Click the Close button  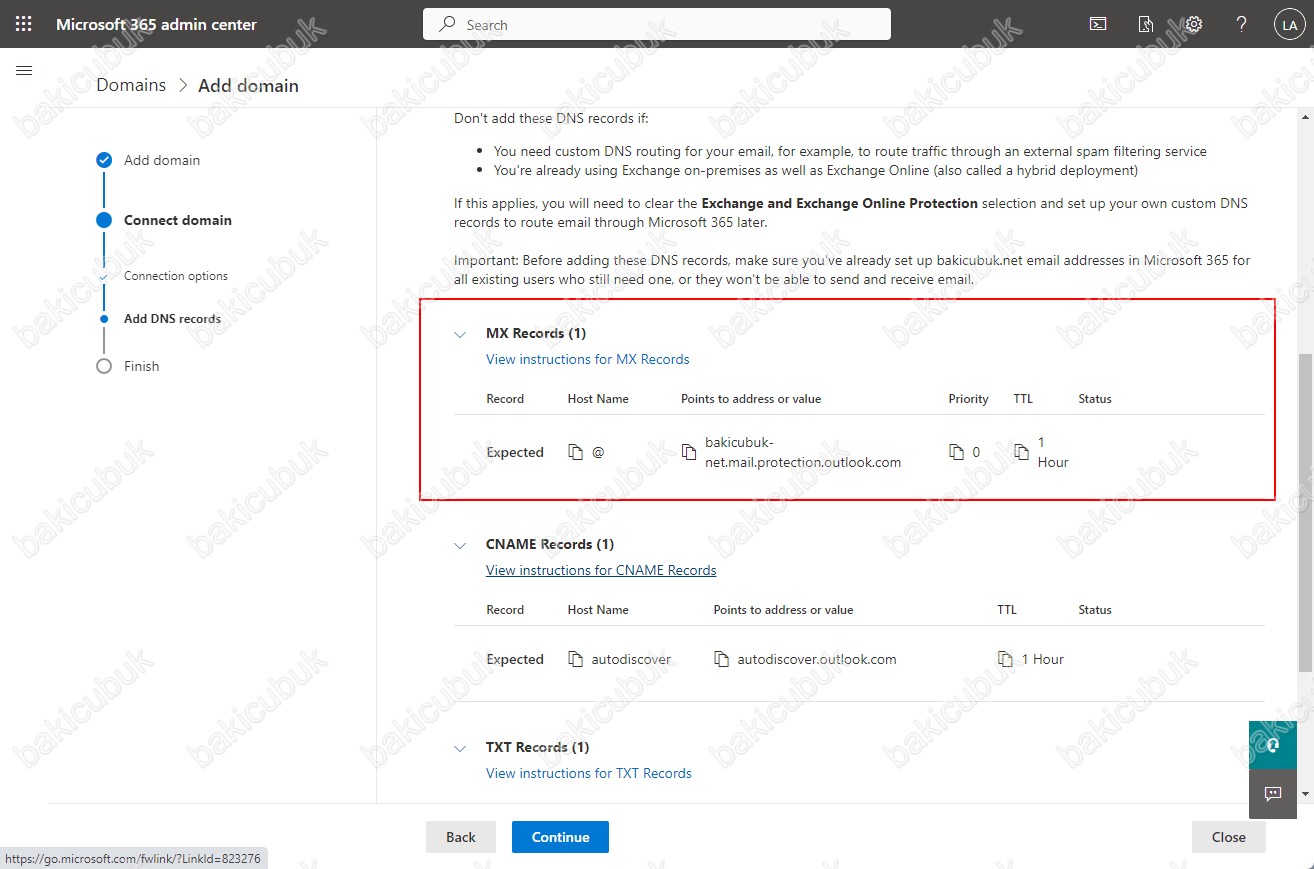click(x=1229, y=837)
